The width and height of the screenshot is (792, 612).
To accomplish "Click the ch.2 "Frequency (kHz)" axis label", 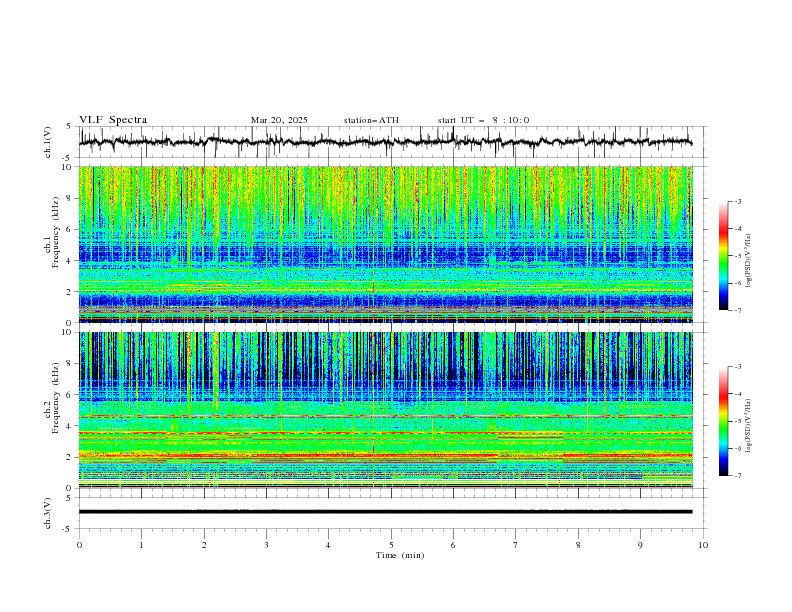I will click(x=57, y=398).
